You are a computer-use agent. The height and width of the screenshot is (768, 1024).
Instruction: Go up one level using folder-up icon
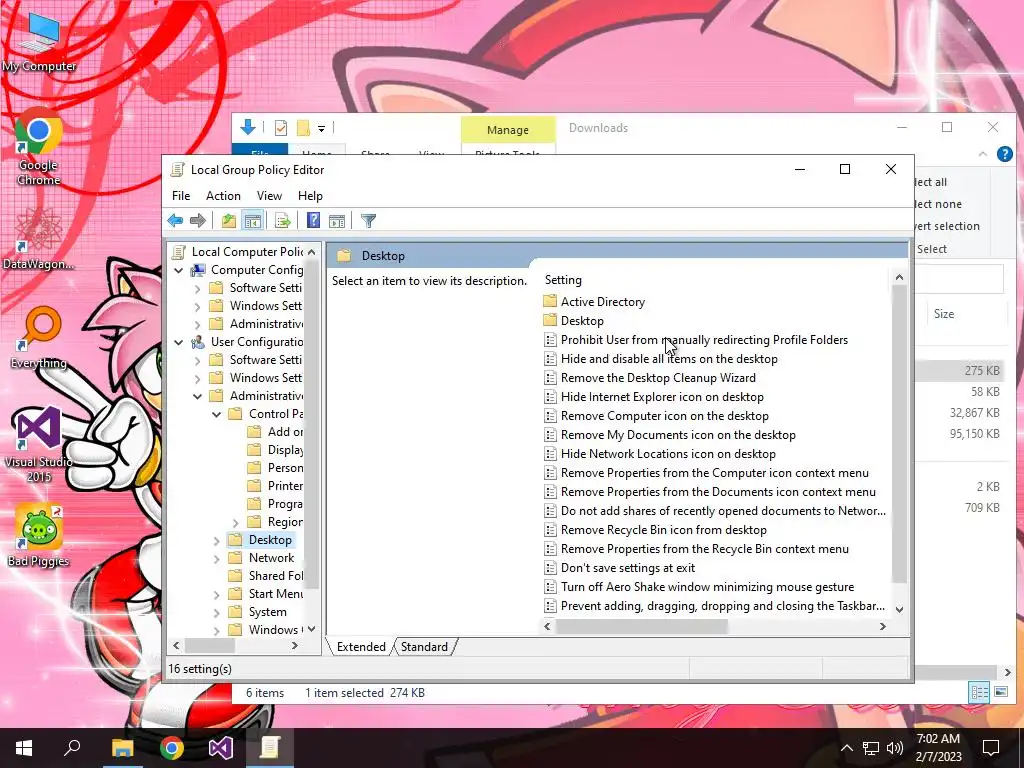point(229,221)
